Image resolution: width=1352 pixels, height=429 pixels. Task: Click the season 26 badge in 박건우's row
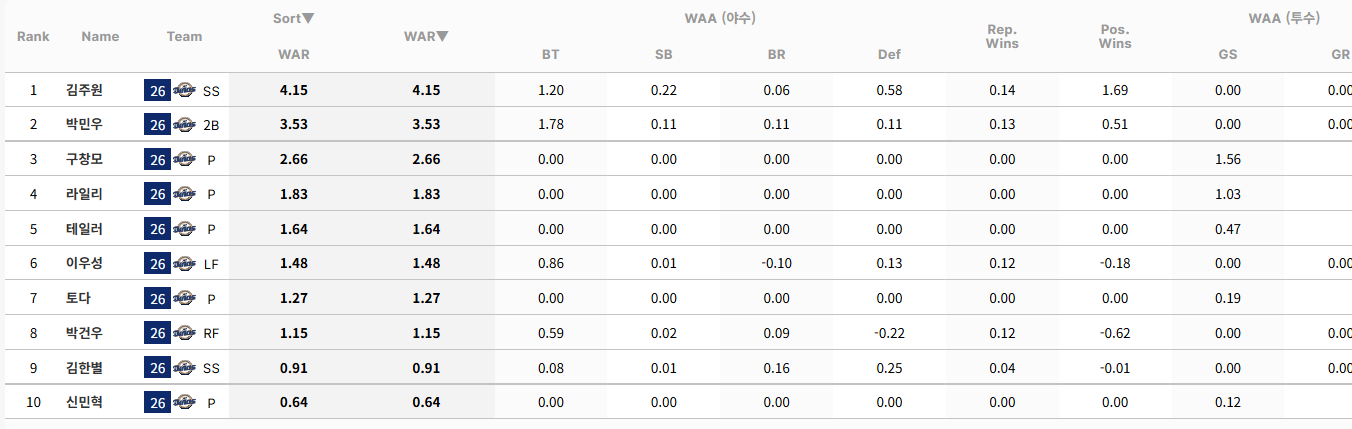tap(157, 333)
